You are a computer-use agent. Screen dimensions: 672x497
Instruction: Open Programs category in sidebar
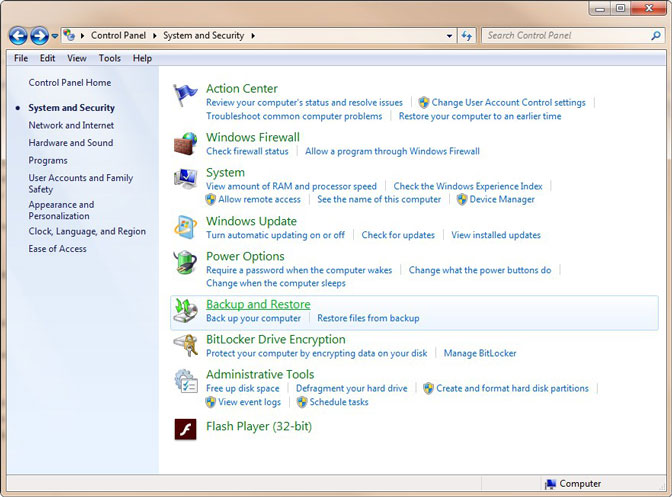(48, 160)
